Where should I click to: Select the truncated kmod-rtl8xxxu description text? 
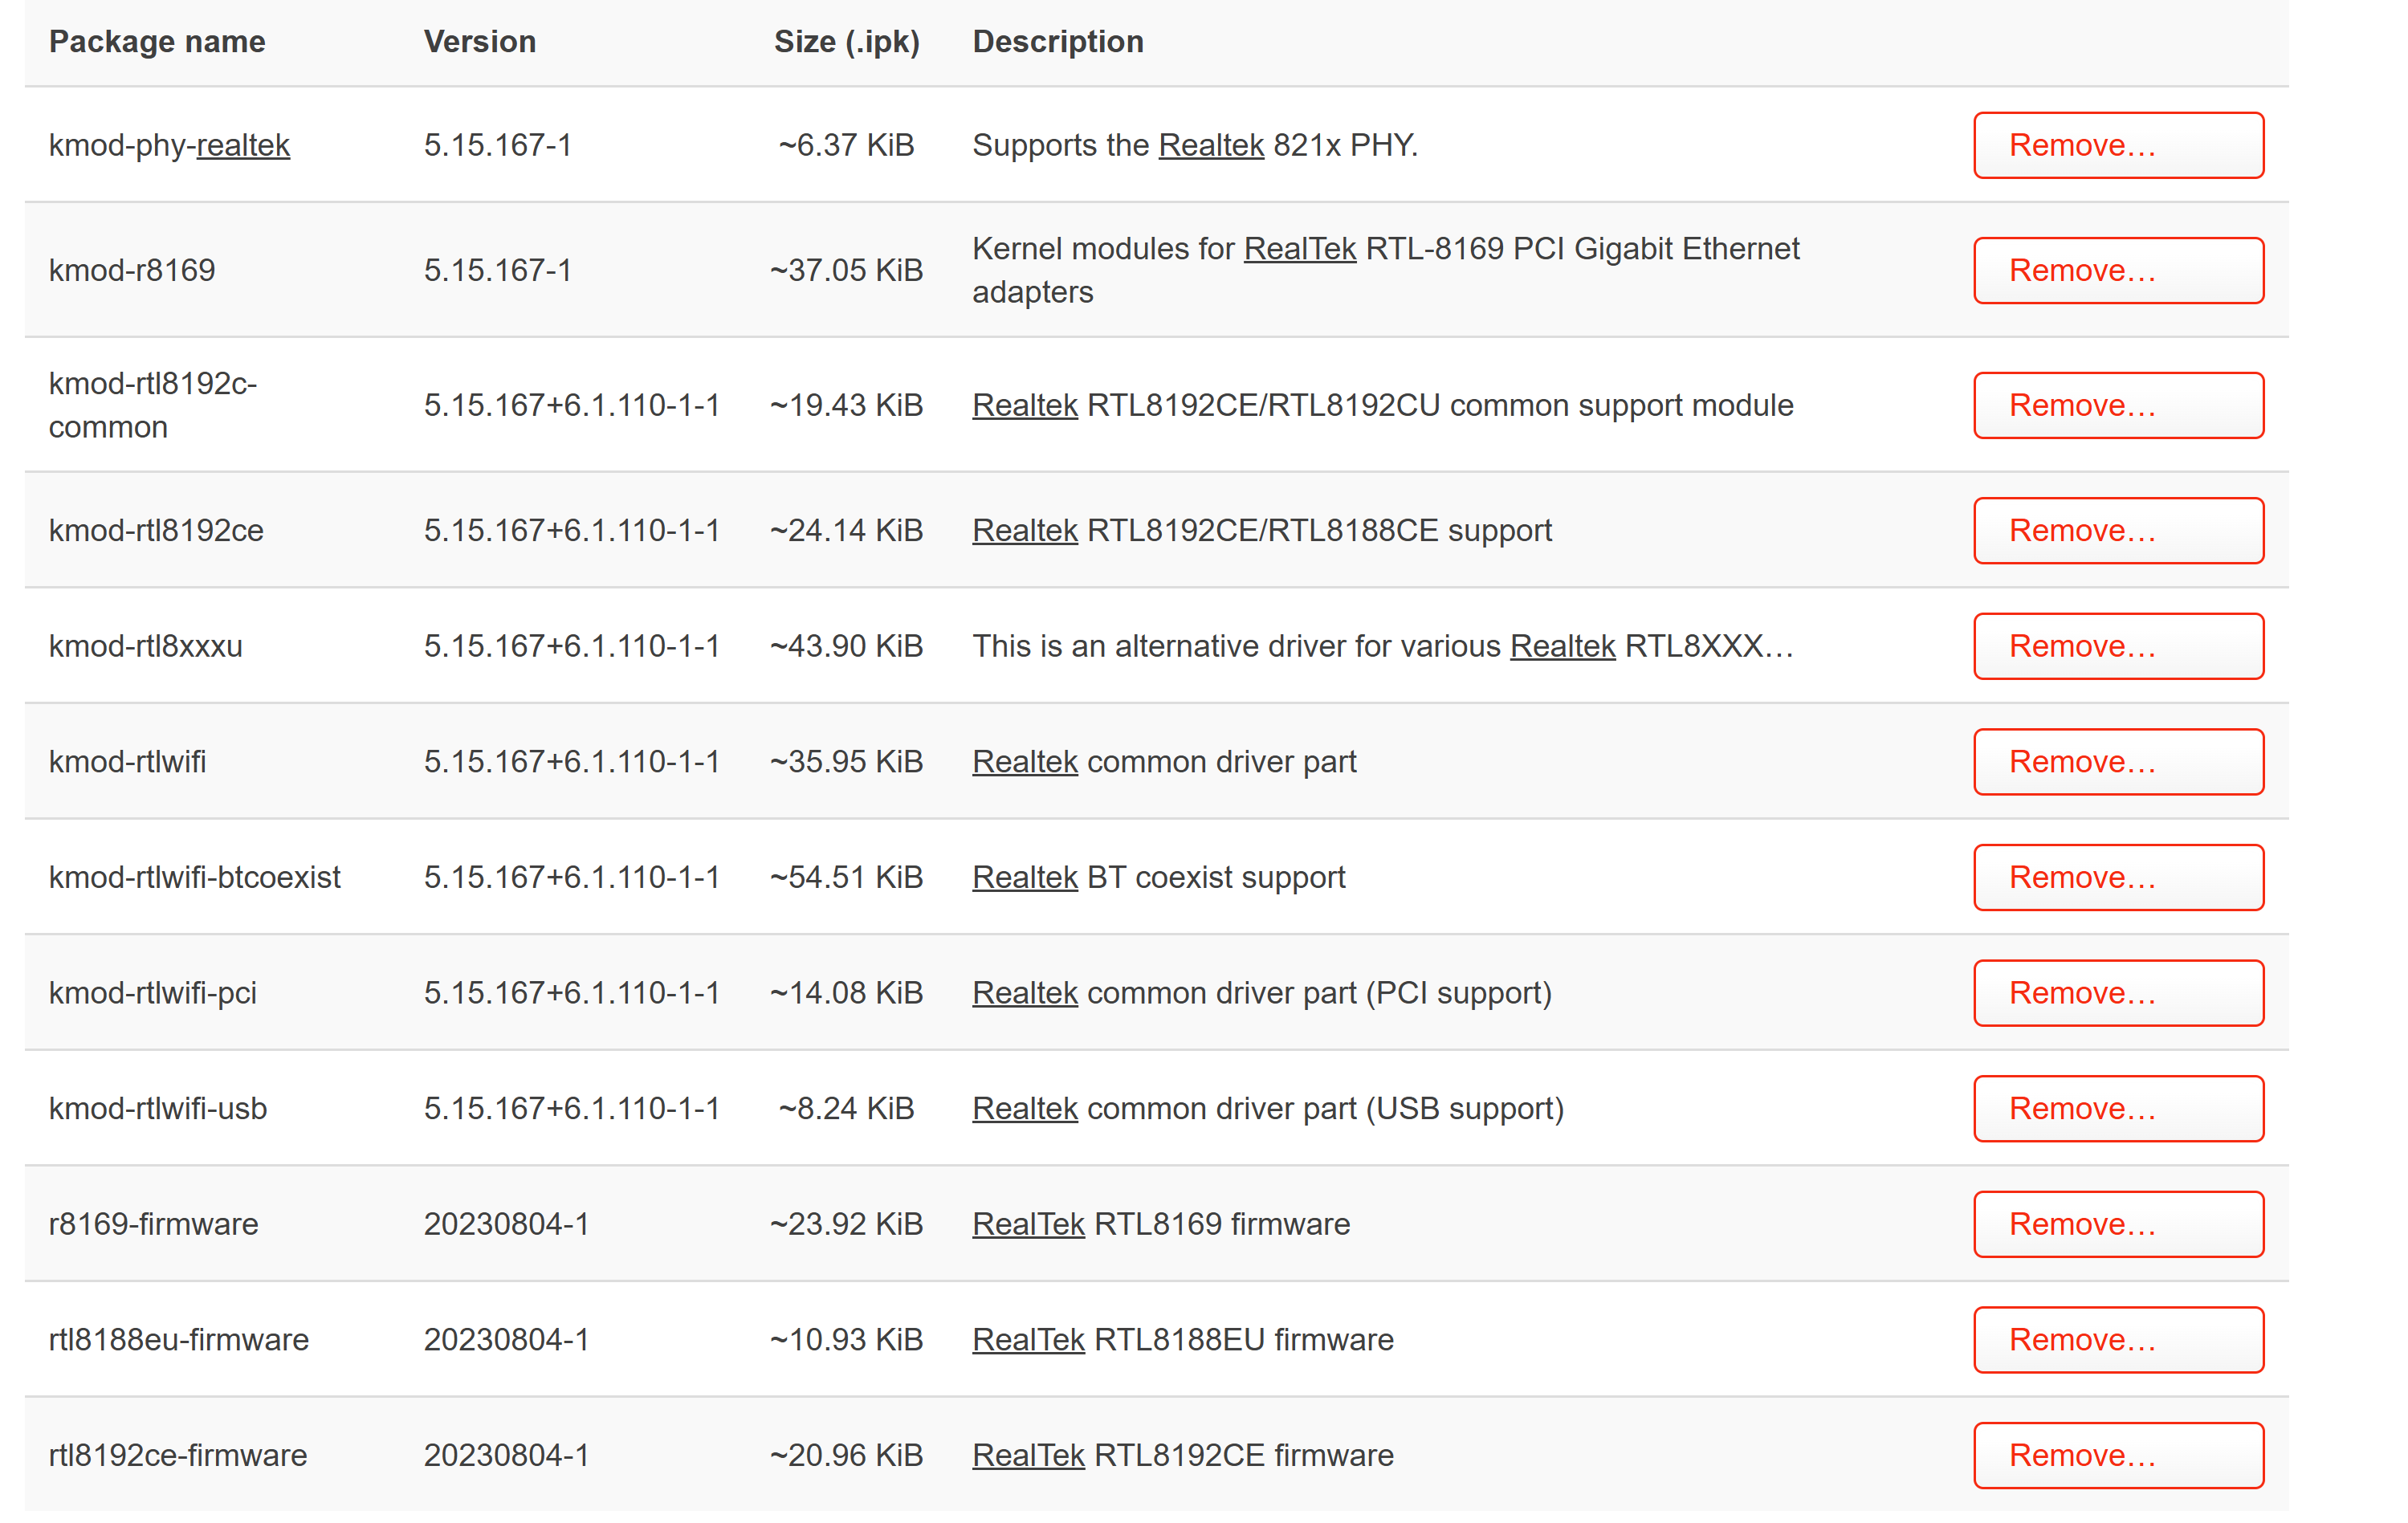pos(1383,646)
